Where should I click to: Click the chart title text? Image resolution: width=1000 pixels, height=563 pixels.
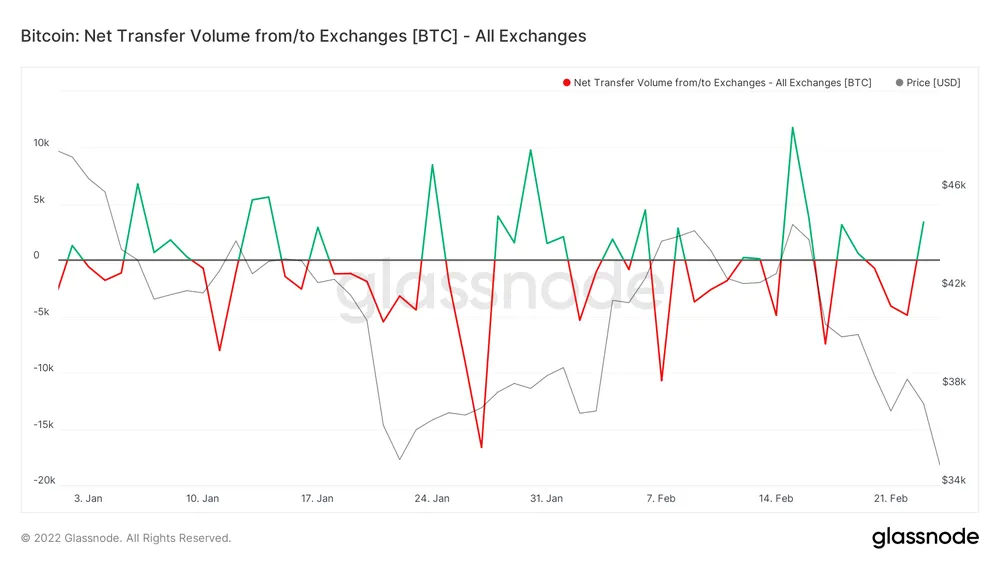pos(303,36)
